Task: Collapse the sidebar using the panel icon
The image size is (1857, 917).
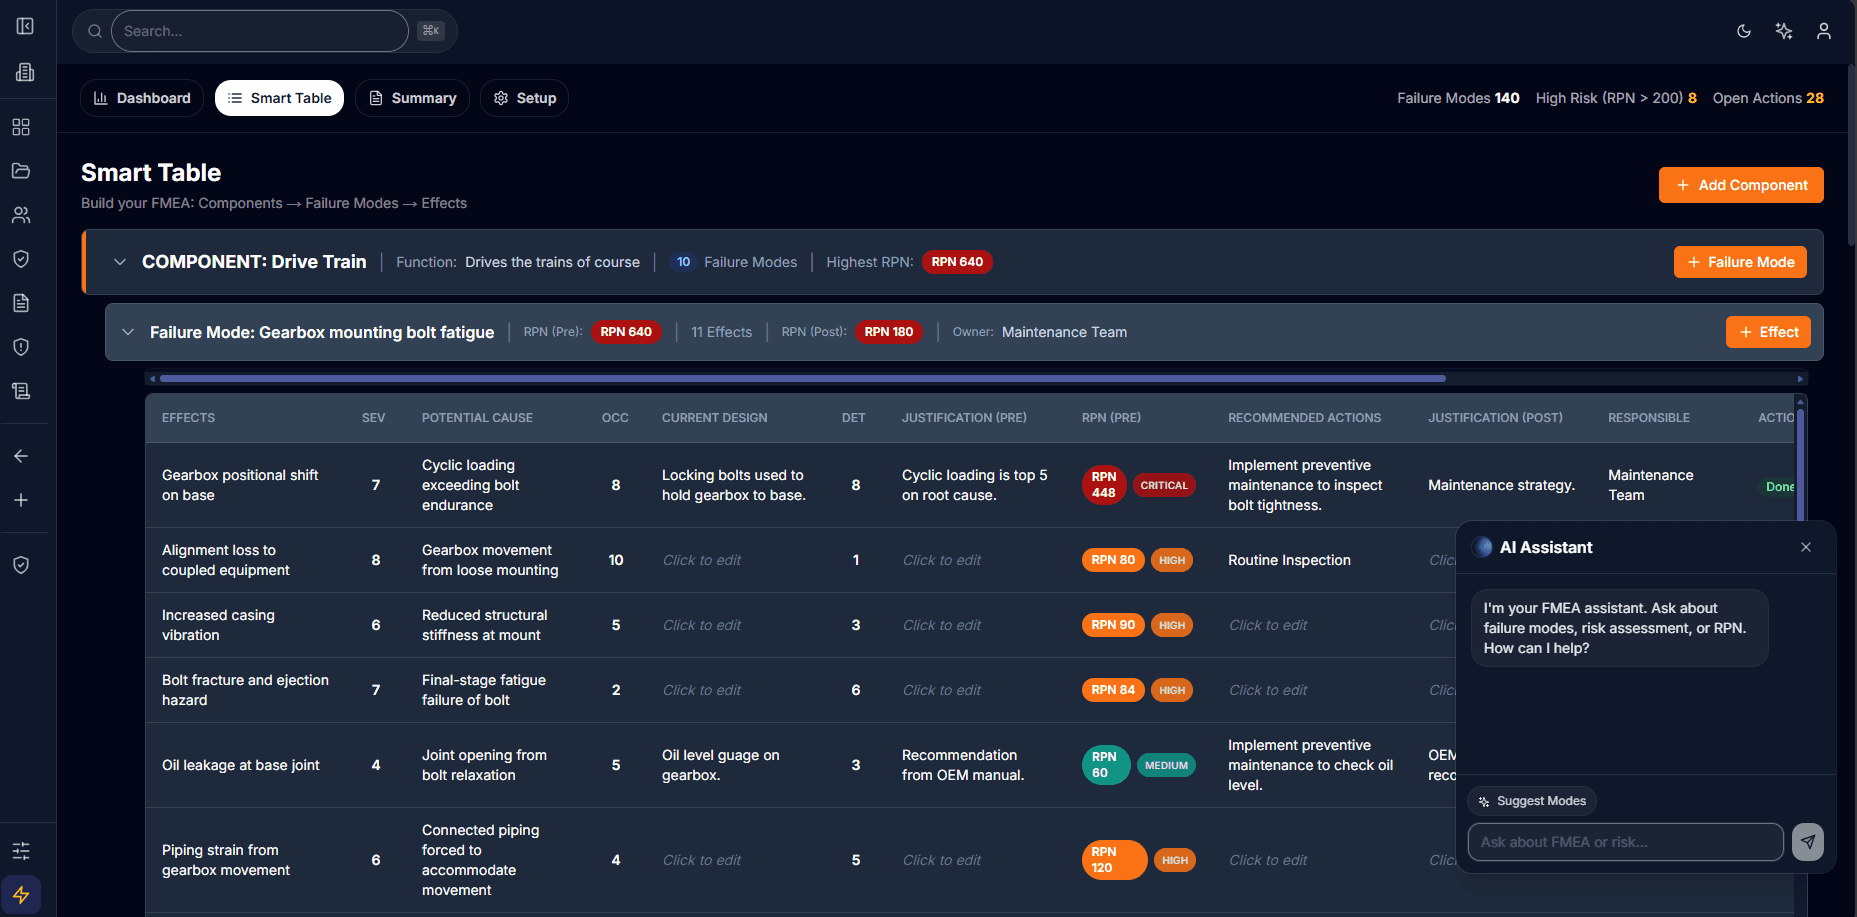Action: coord(25,26)
